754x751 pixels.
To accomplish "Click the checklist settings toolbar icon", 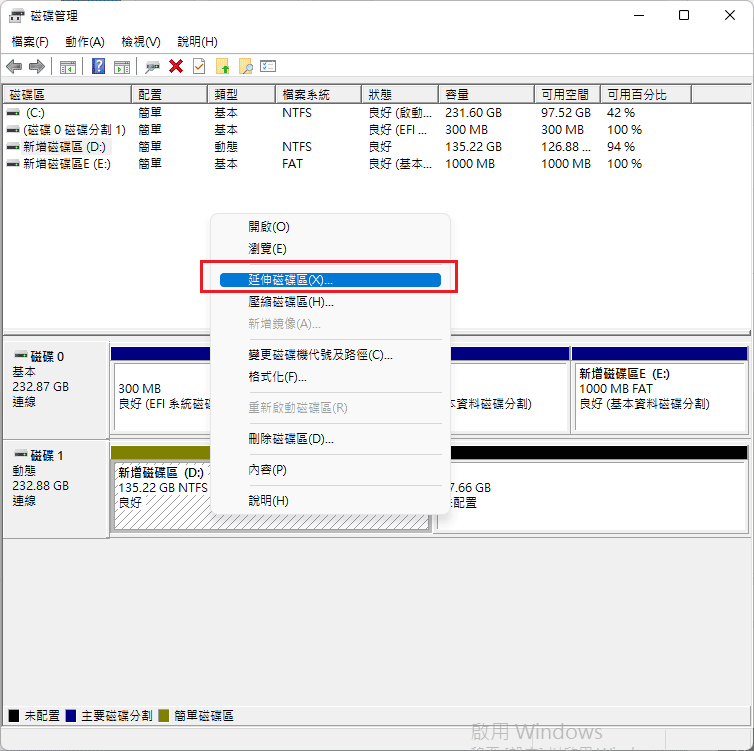I will [268, 66].
